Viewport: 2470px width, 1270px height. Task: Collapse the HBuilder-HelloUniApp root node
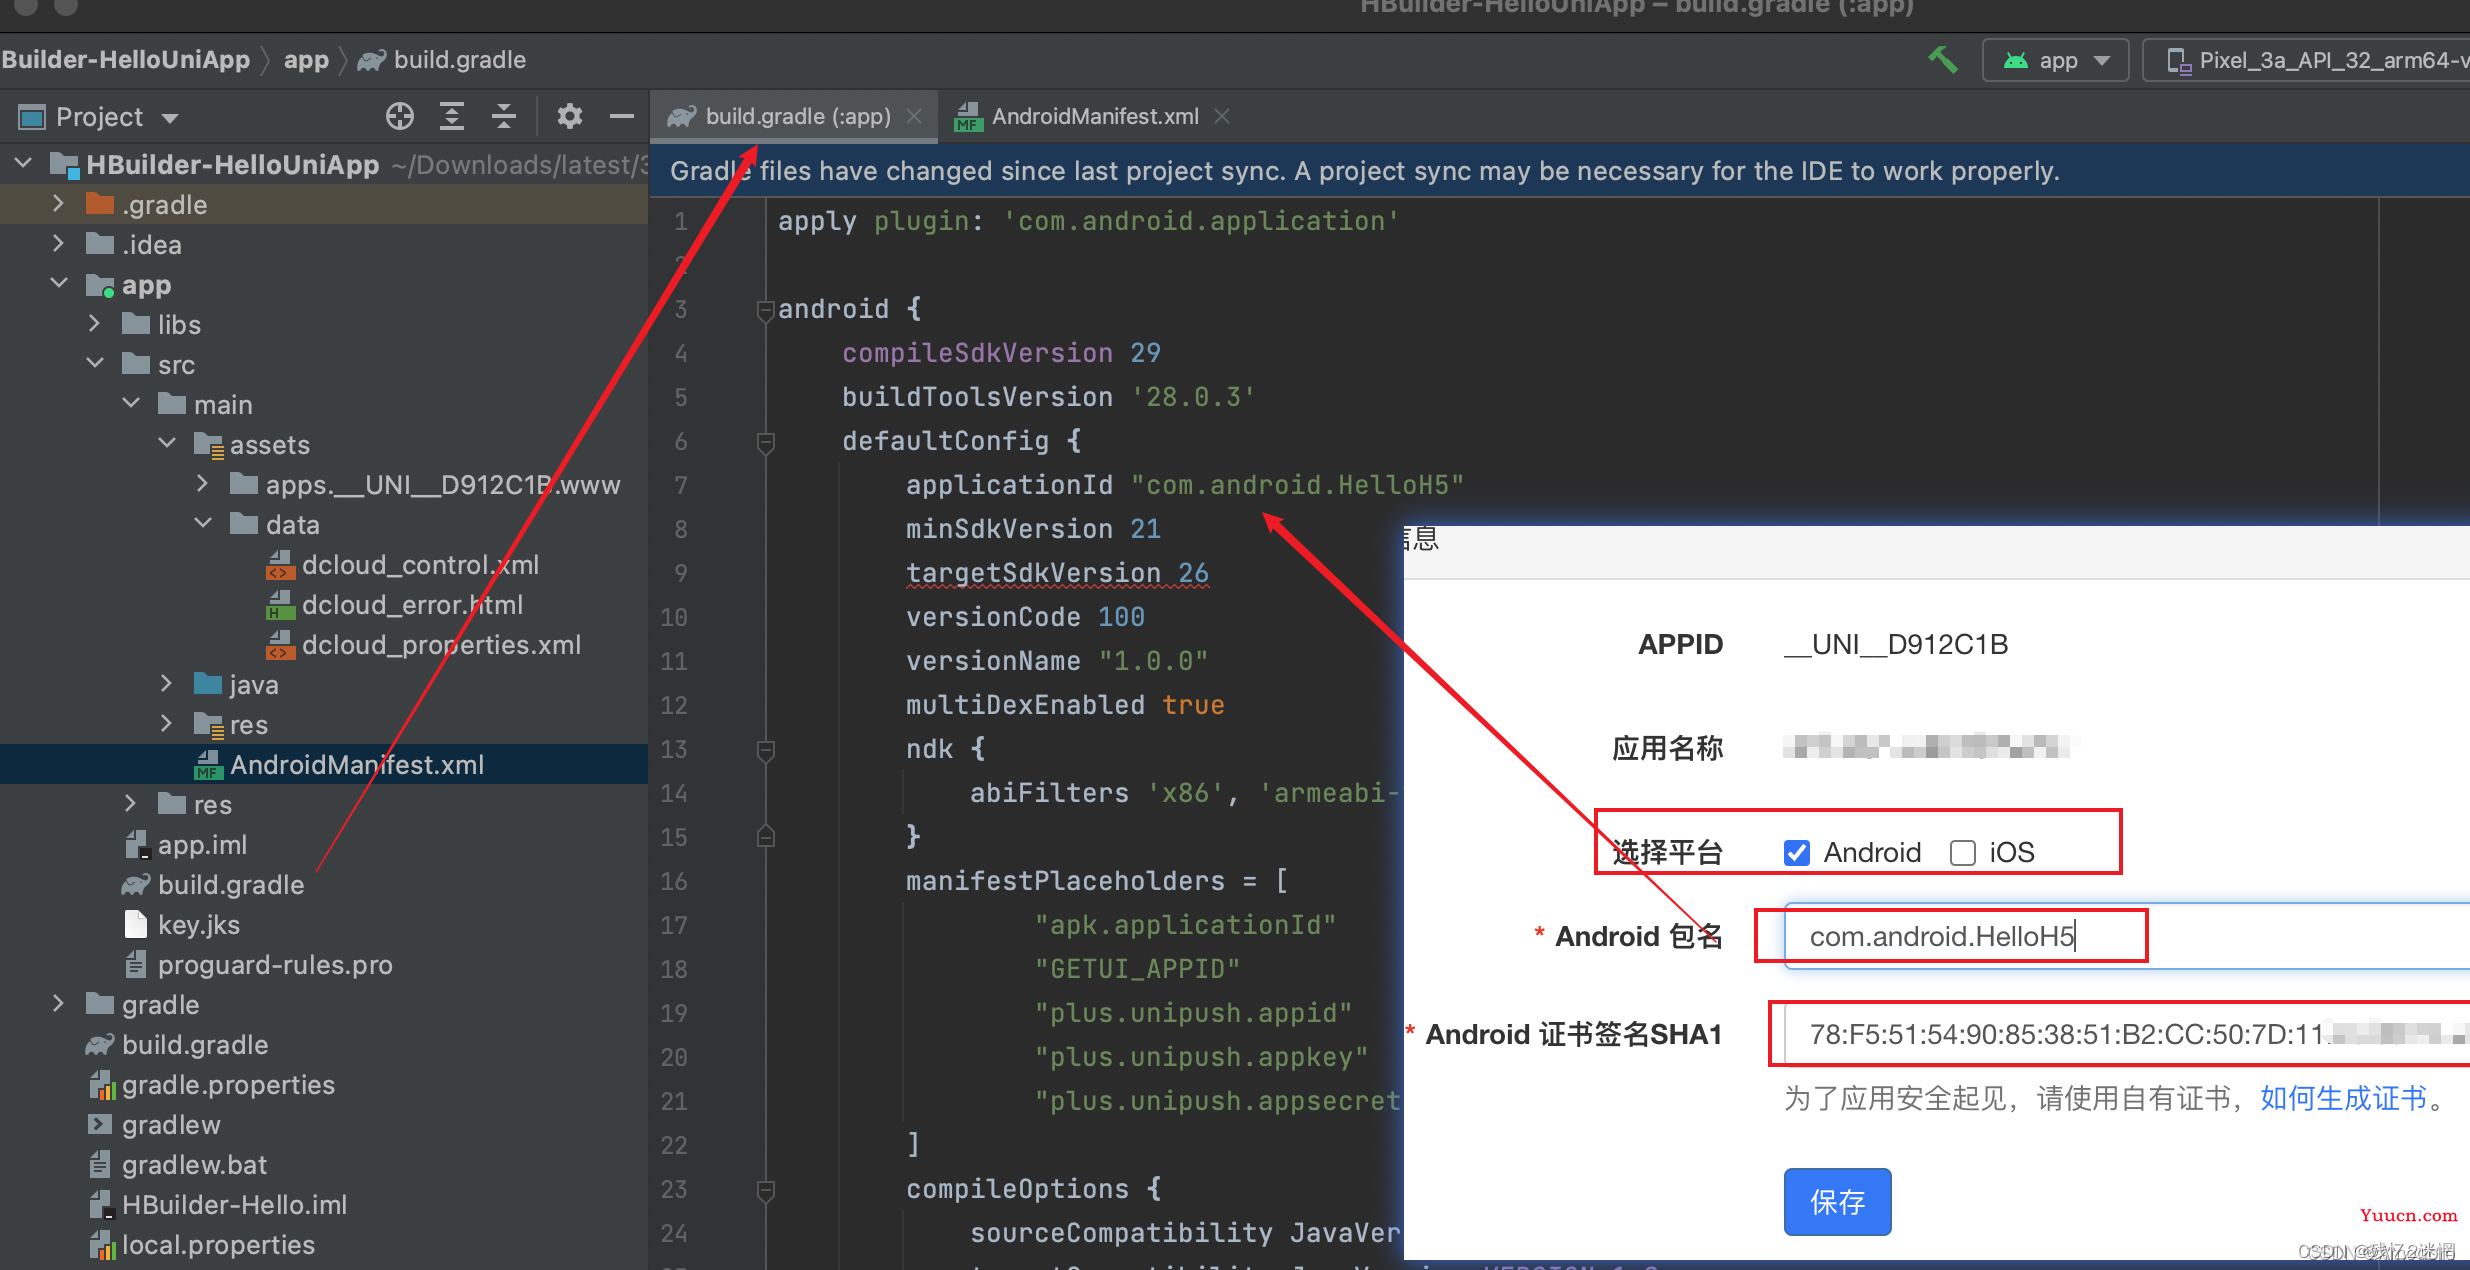click(x=24, y=163)
